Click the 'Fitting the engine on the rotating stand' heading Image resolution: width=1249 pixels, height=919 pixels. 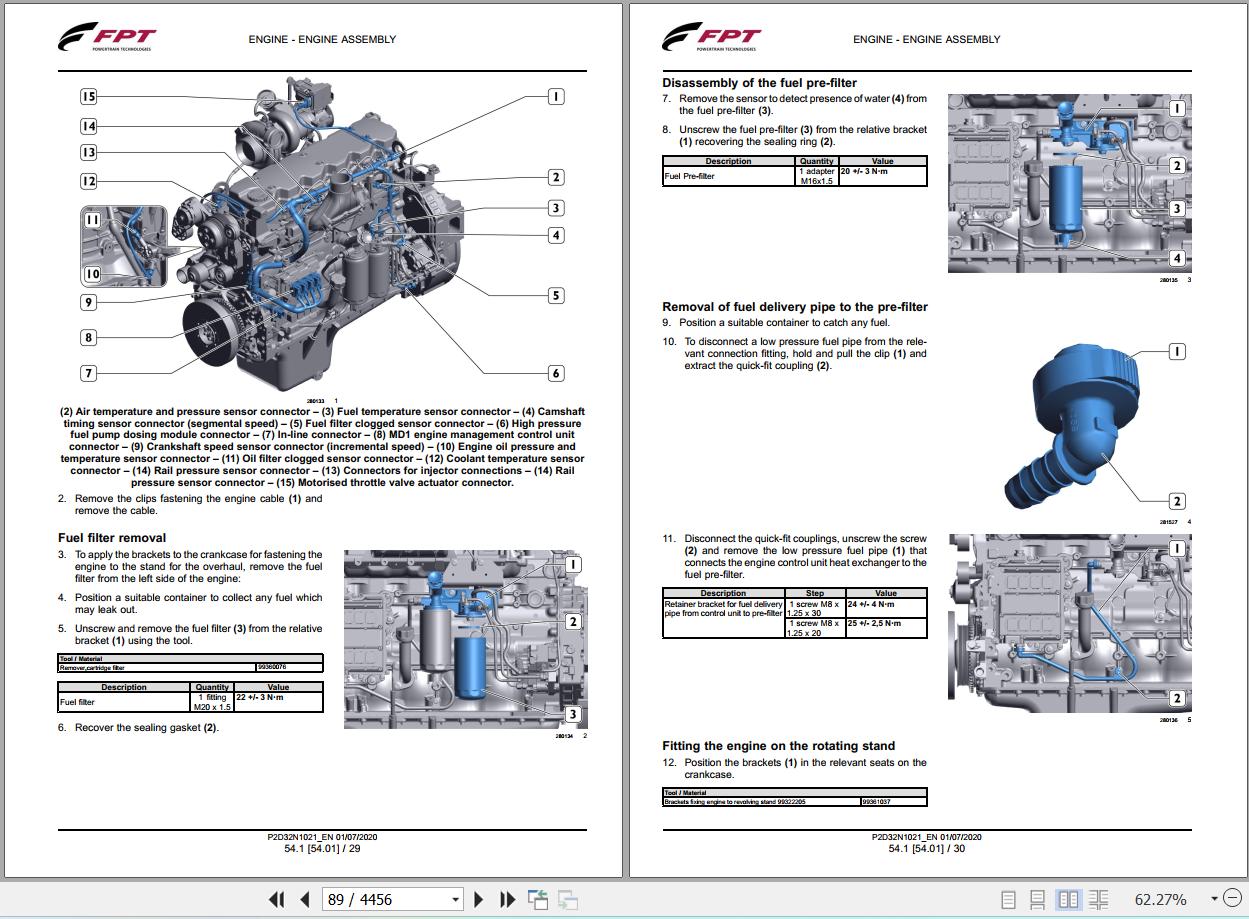[778, 746]
